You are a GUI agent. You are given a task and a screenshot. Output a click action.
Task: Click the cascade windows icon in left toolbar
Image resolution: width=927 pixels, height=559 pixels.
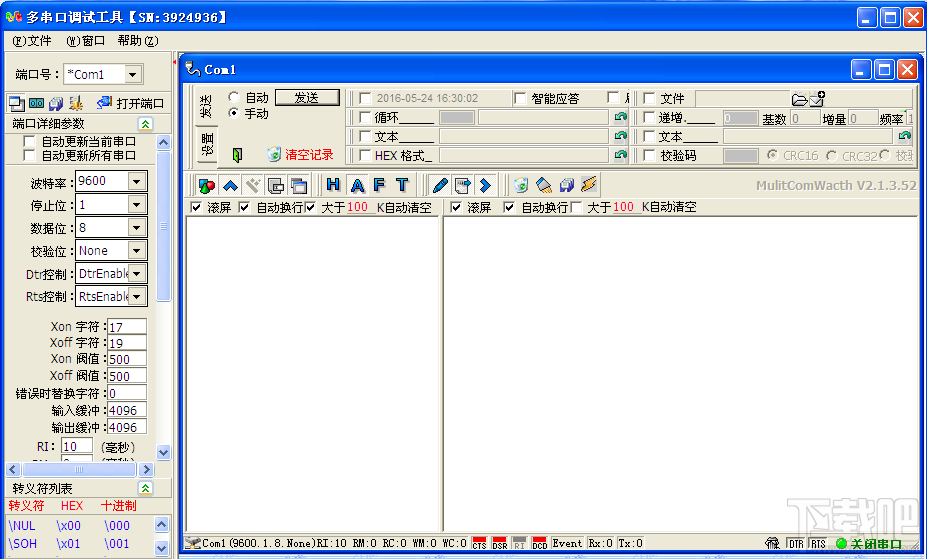tap(16, 103)
